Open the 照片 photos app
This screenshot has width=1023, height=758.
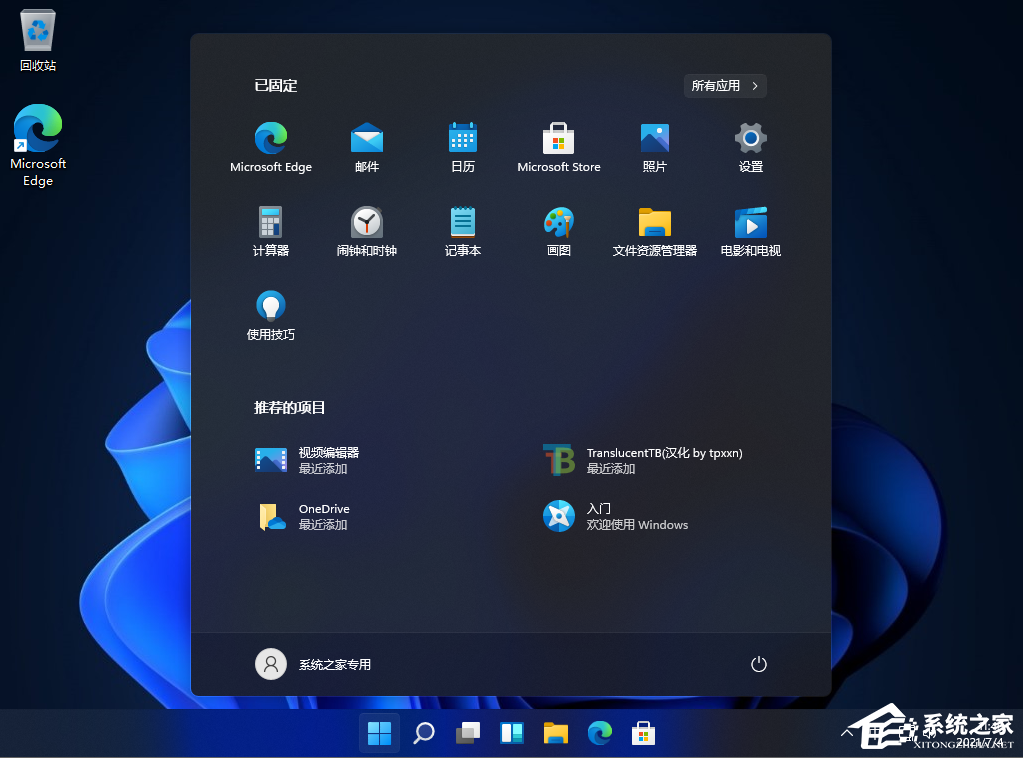[x=654, y=146]
